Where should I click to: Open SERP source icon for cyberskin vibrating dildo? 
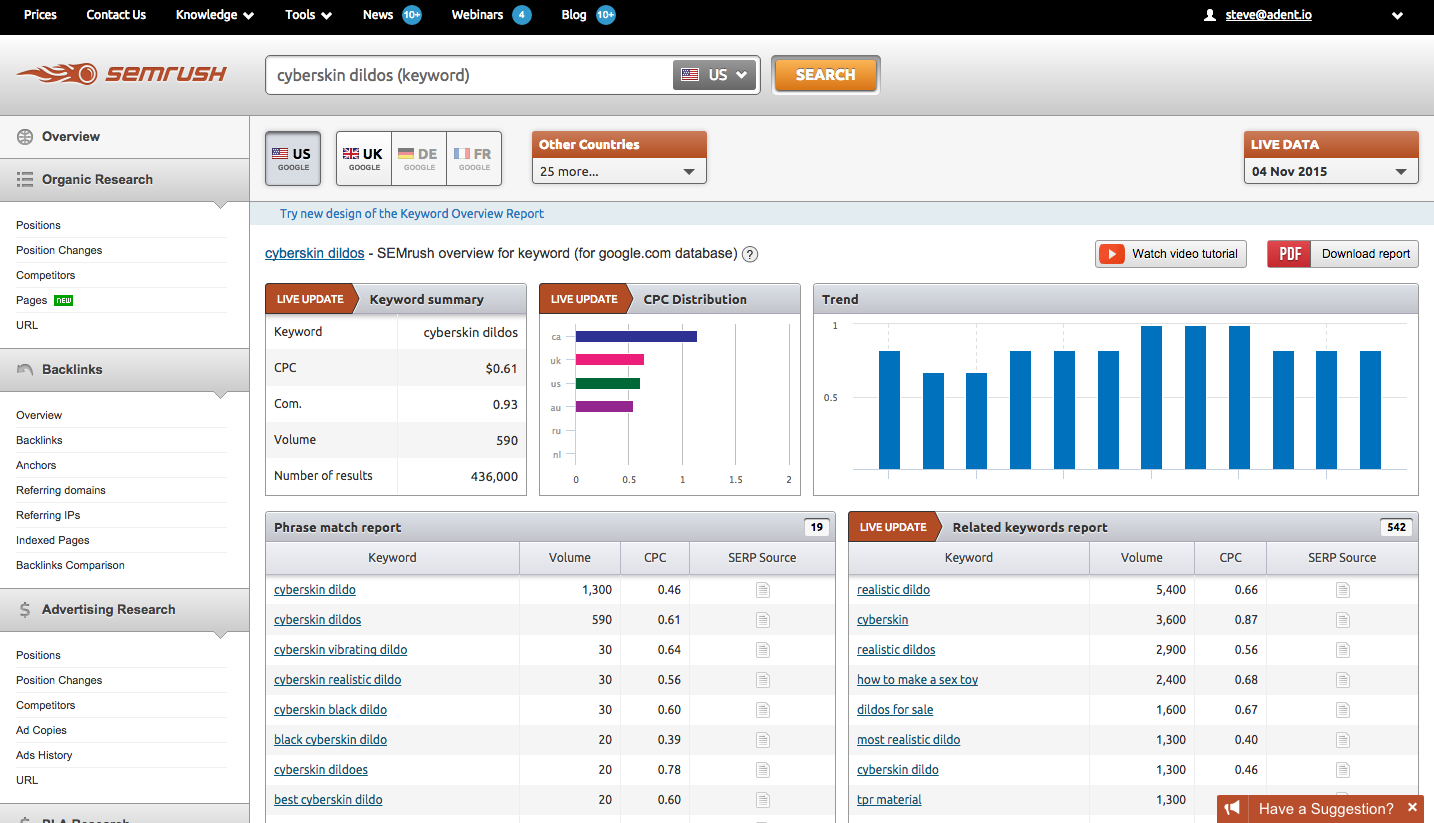tap(763, 650)
